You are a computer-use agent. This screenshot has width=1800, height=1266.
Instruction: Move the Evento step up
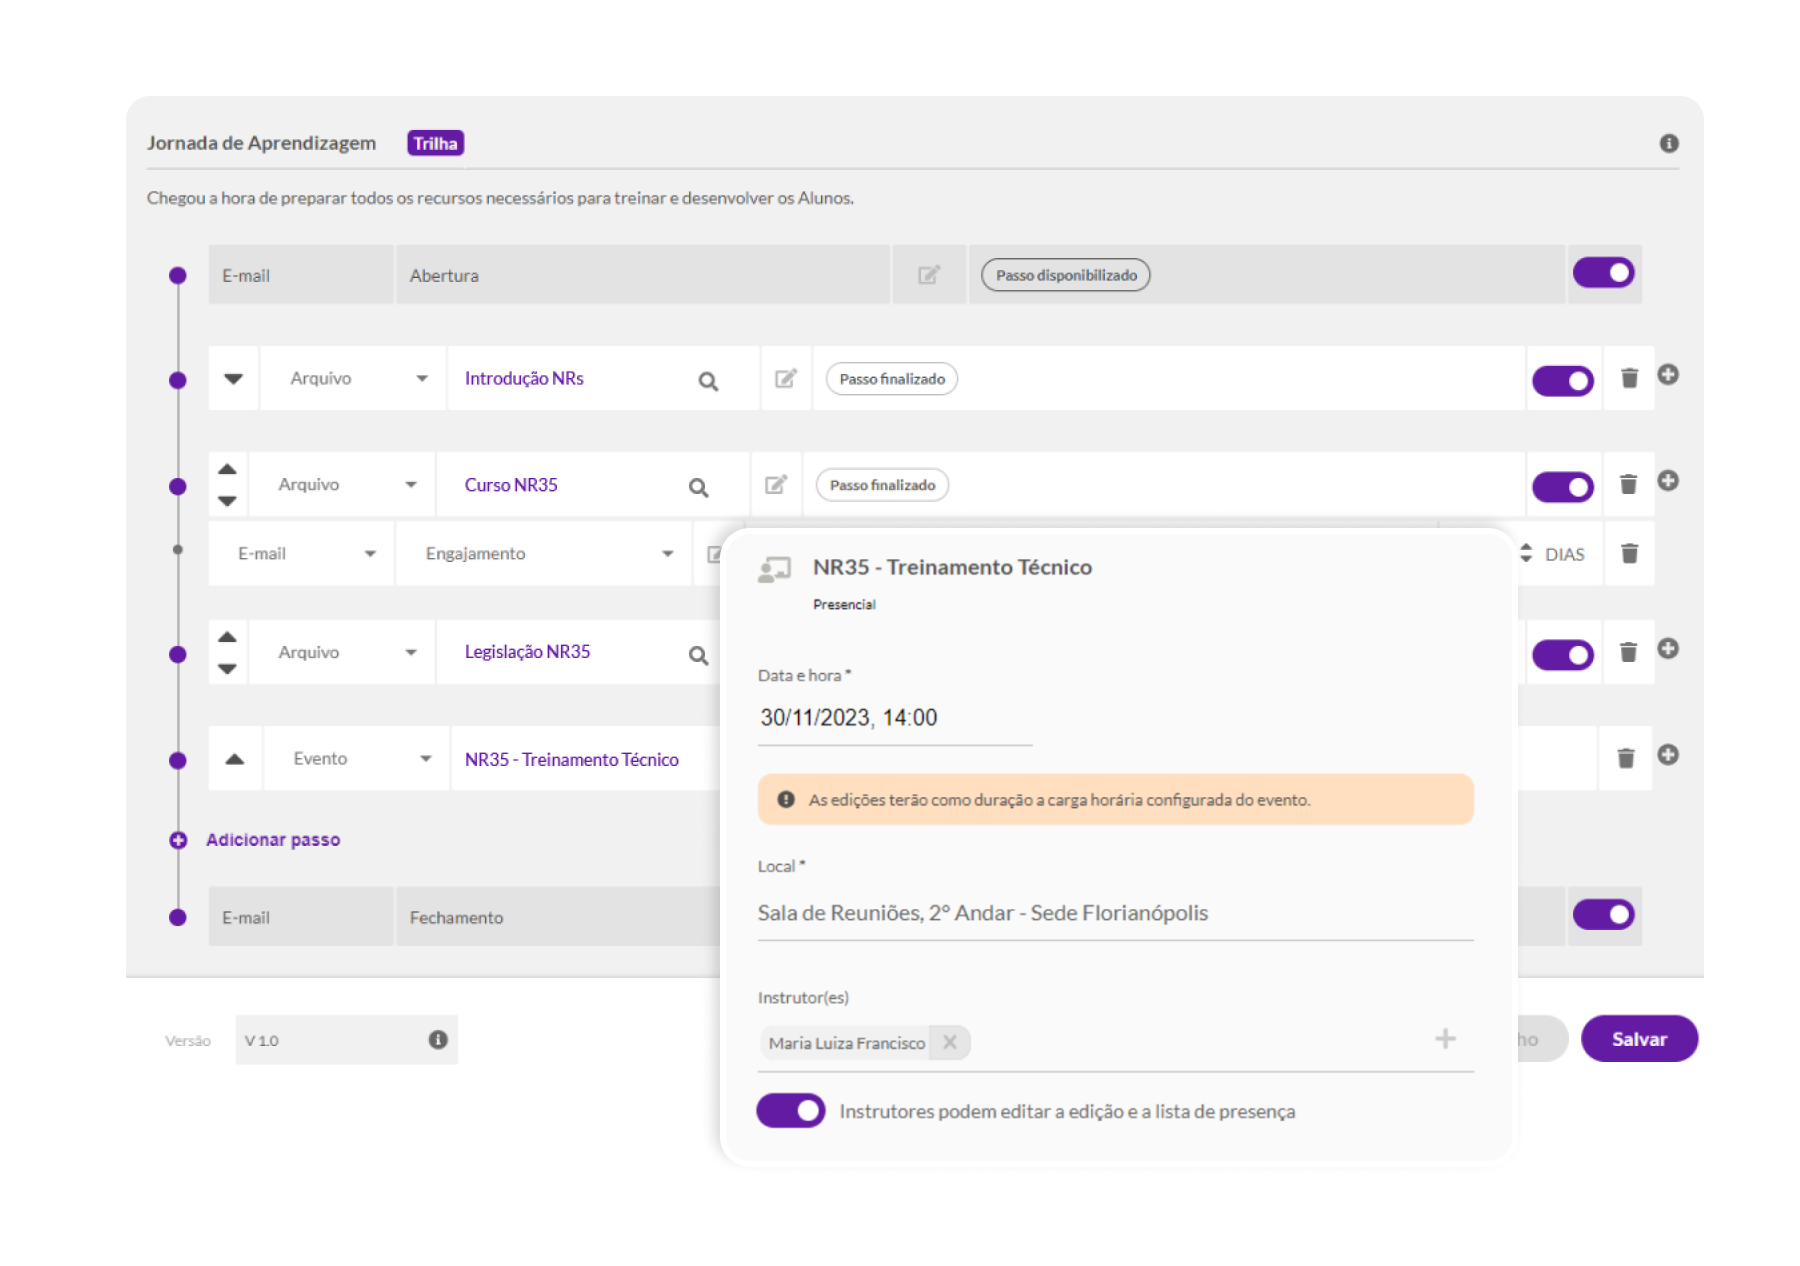[234, 759]
